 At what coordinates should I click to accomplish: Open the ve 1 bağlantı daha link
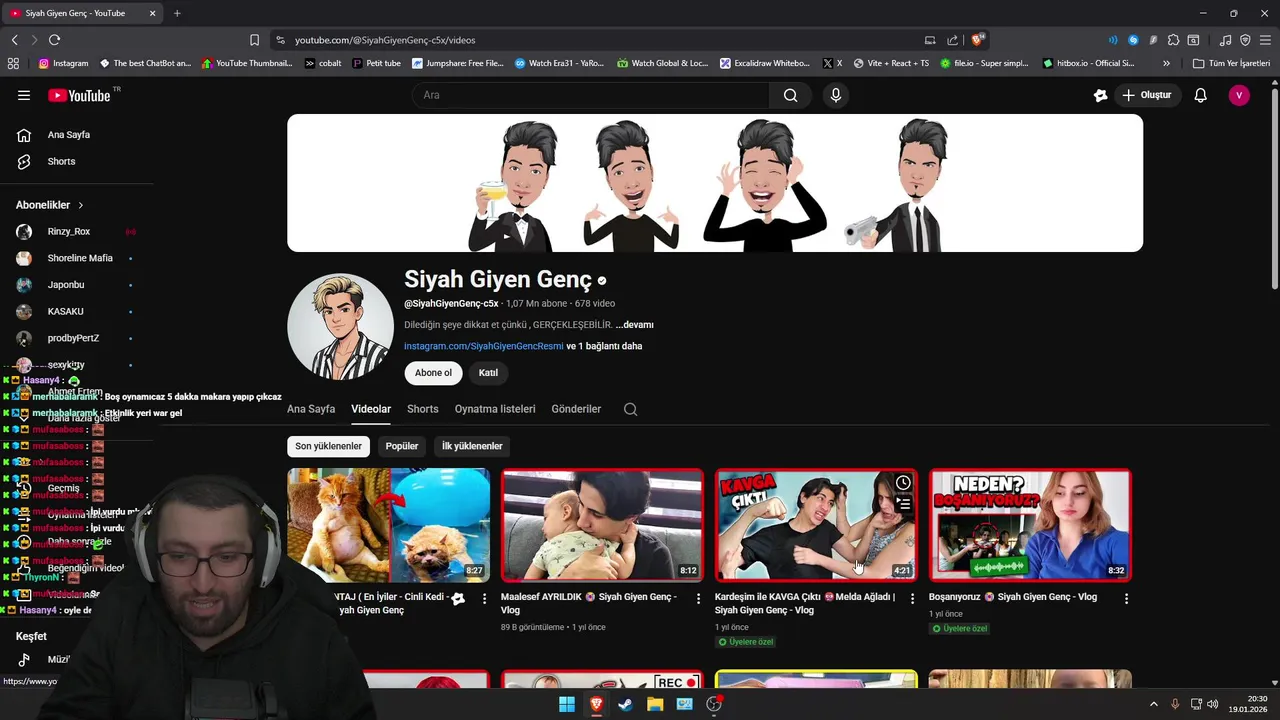tap(604, 346)
